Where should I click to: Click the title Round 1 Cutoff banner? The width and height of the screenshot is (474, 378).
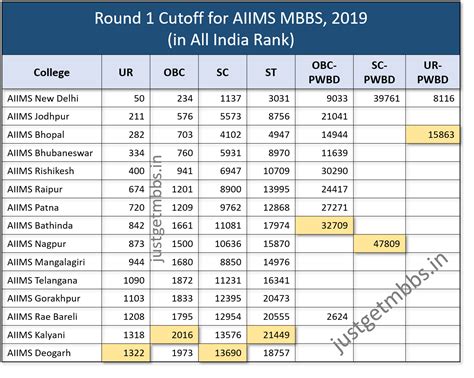231,28
